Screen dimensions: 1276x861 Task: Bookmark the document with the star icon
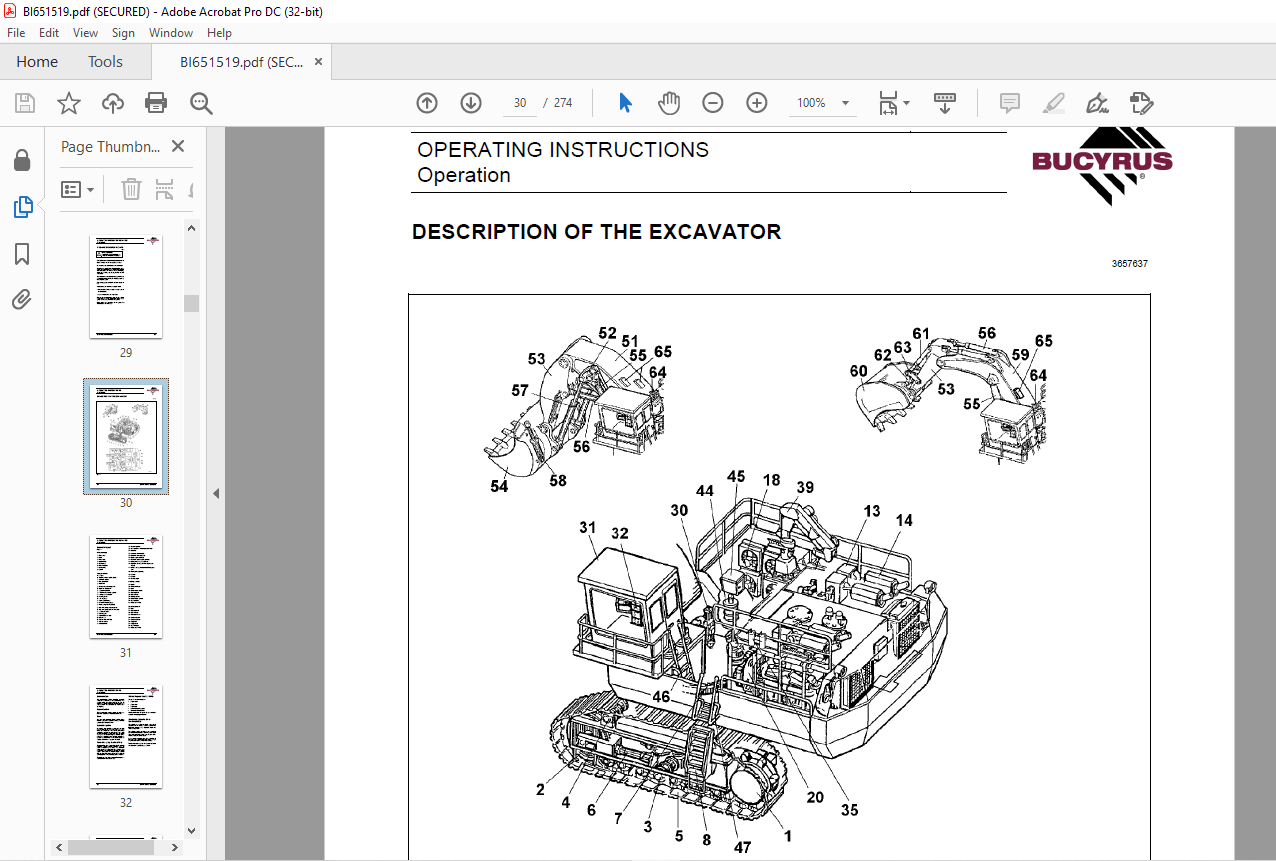68,103
